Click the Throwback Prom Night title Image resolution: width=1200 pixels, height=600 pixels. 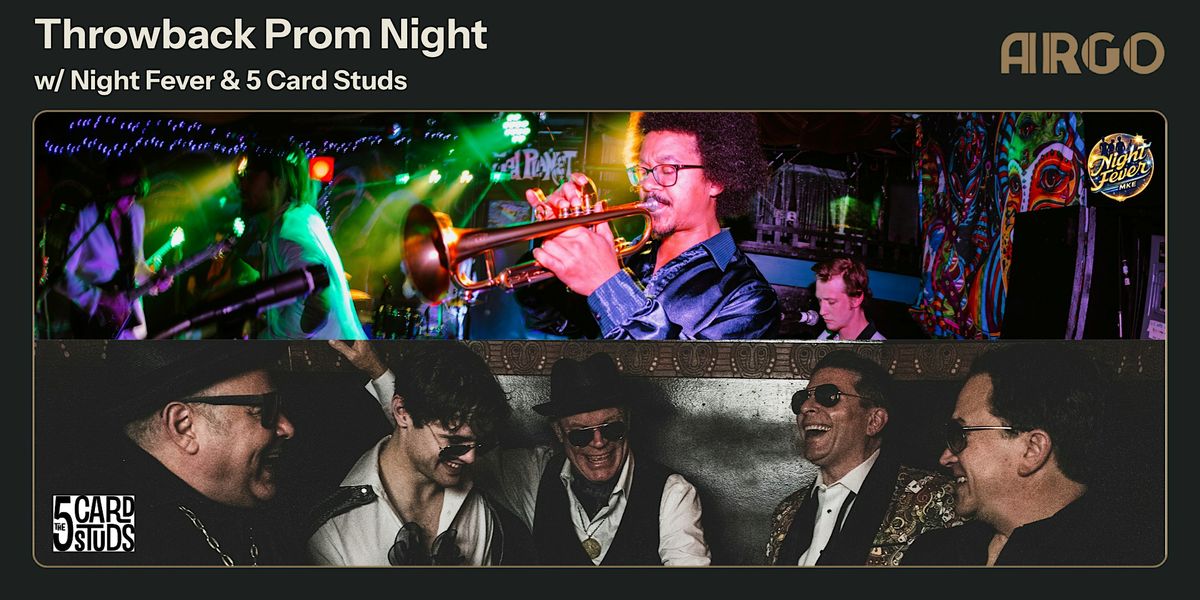[261, 35]
